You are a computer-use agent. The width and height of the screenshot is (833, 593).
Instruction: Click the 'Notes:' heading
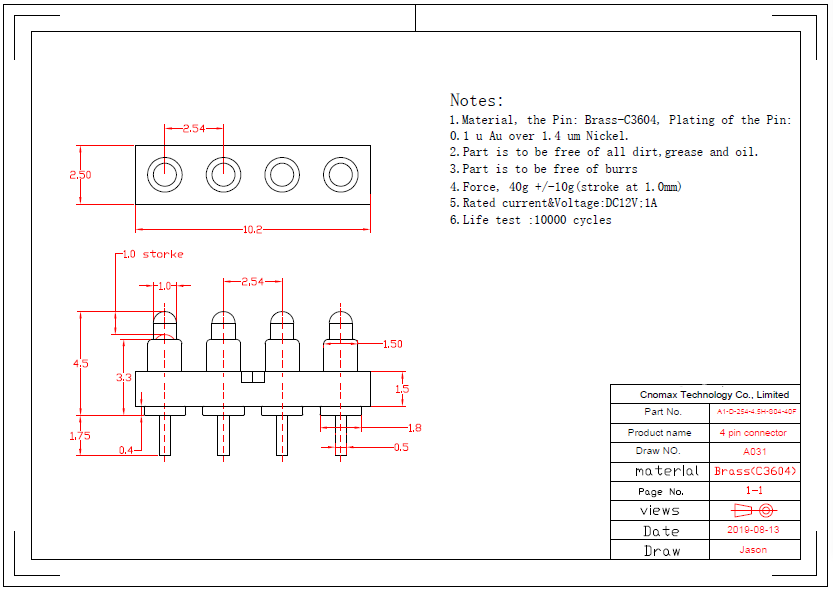476,100
